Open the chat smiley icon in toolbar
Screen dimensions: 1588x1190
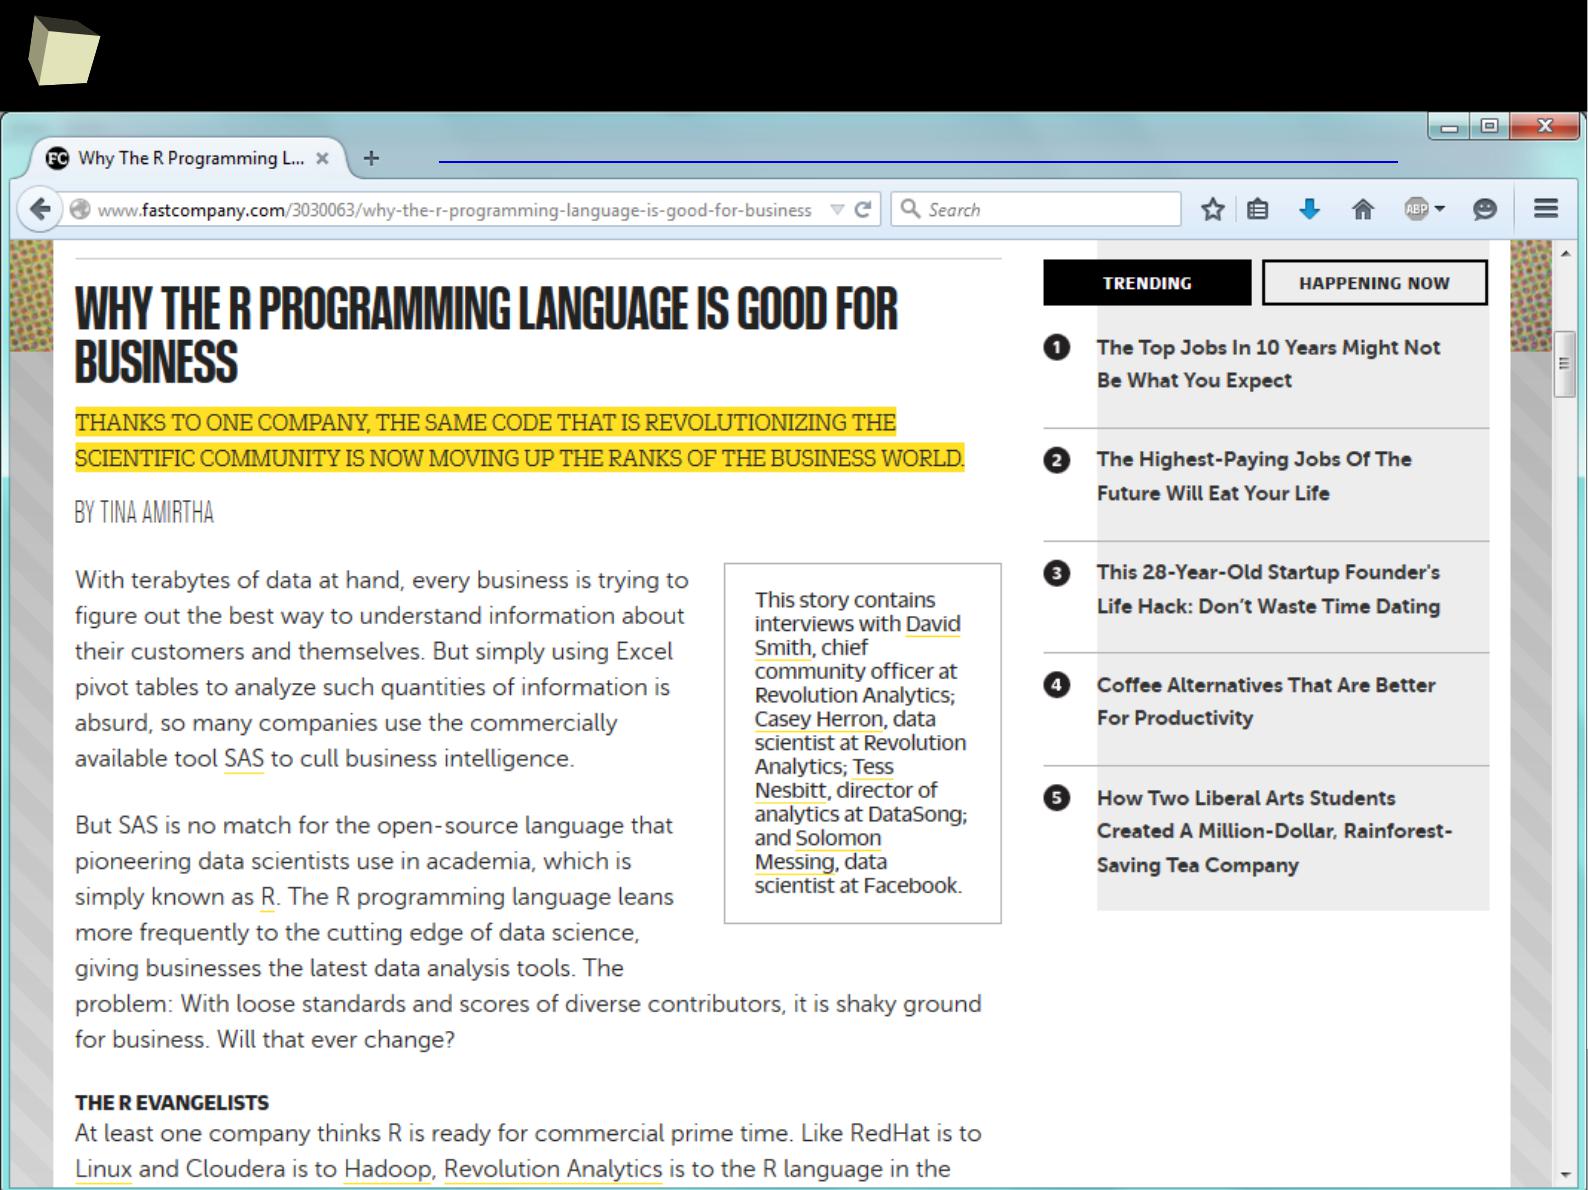(x=1485, y=209)
